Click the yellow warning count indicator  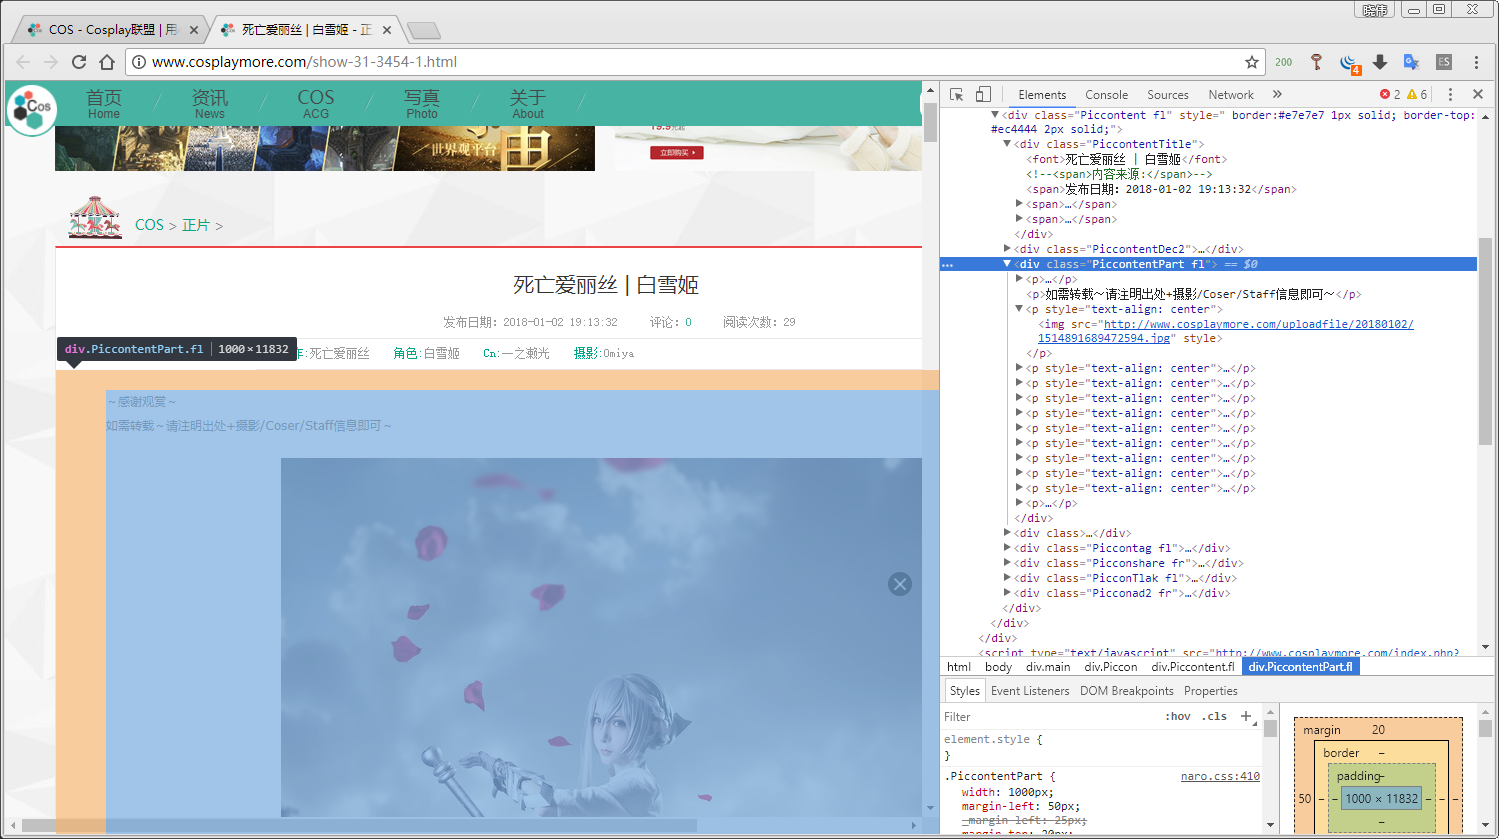(x=1417, y=94)
